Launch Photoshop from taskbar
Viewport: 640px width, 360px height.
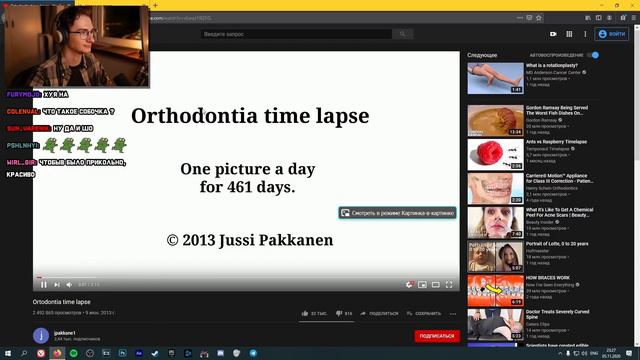(x=122, y=353)
